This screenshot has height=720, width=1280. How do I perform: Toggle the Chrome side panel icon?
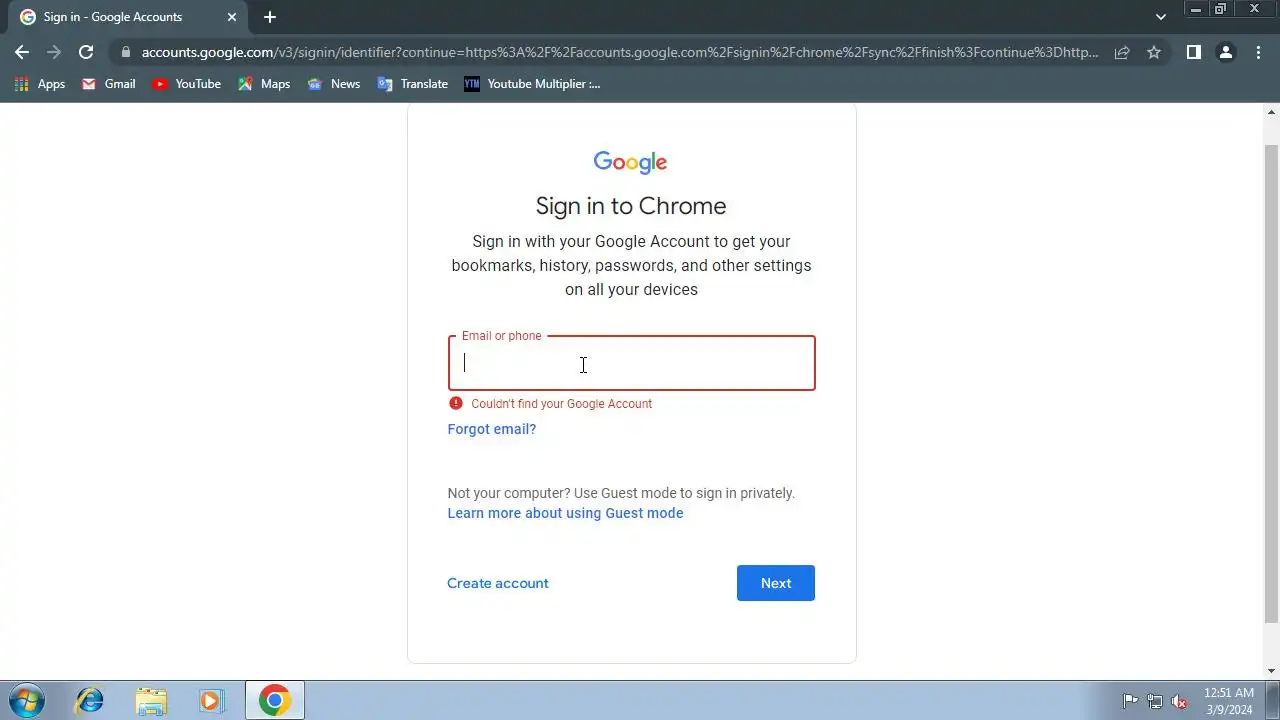[1193, 52]
